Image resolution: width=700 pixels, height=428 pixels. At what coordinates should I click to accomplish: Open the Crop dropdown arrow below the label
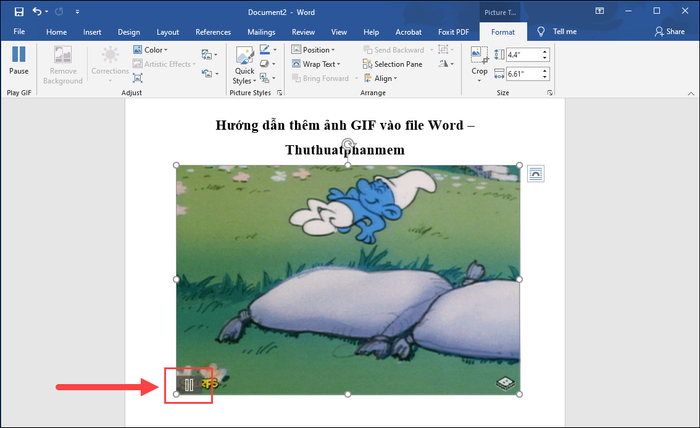(x=479, y=81)
